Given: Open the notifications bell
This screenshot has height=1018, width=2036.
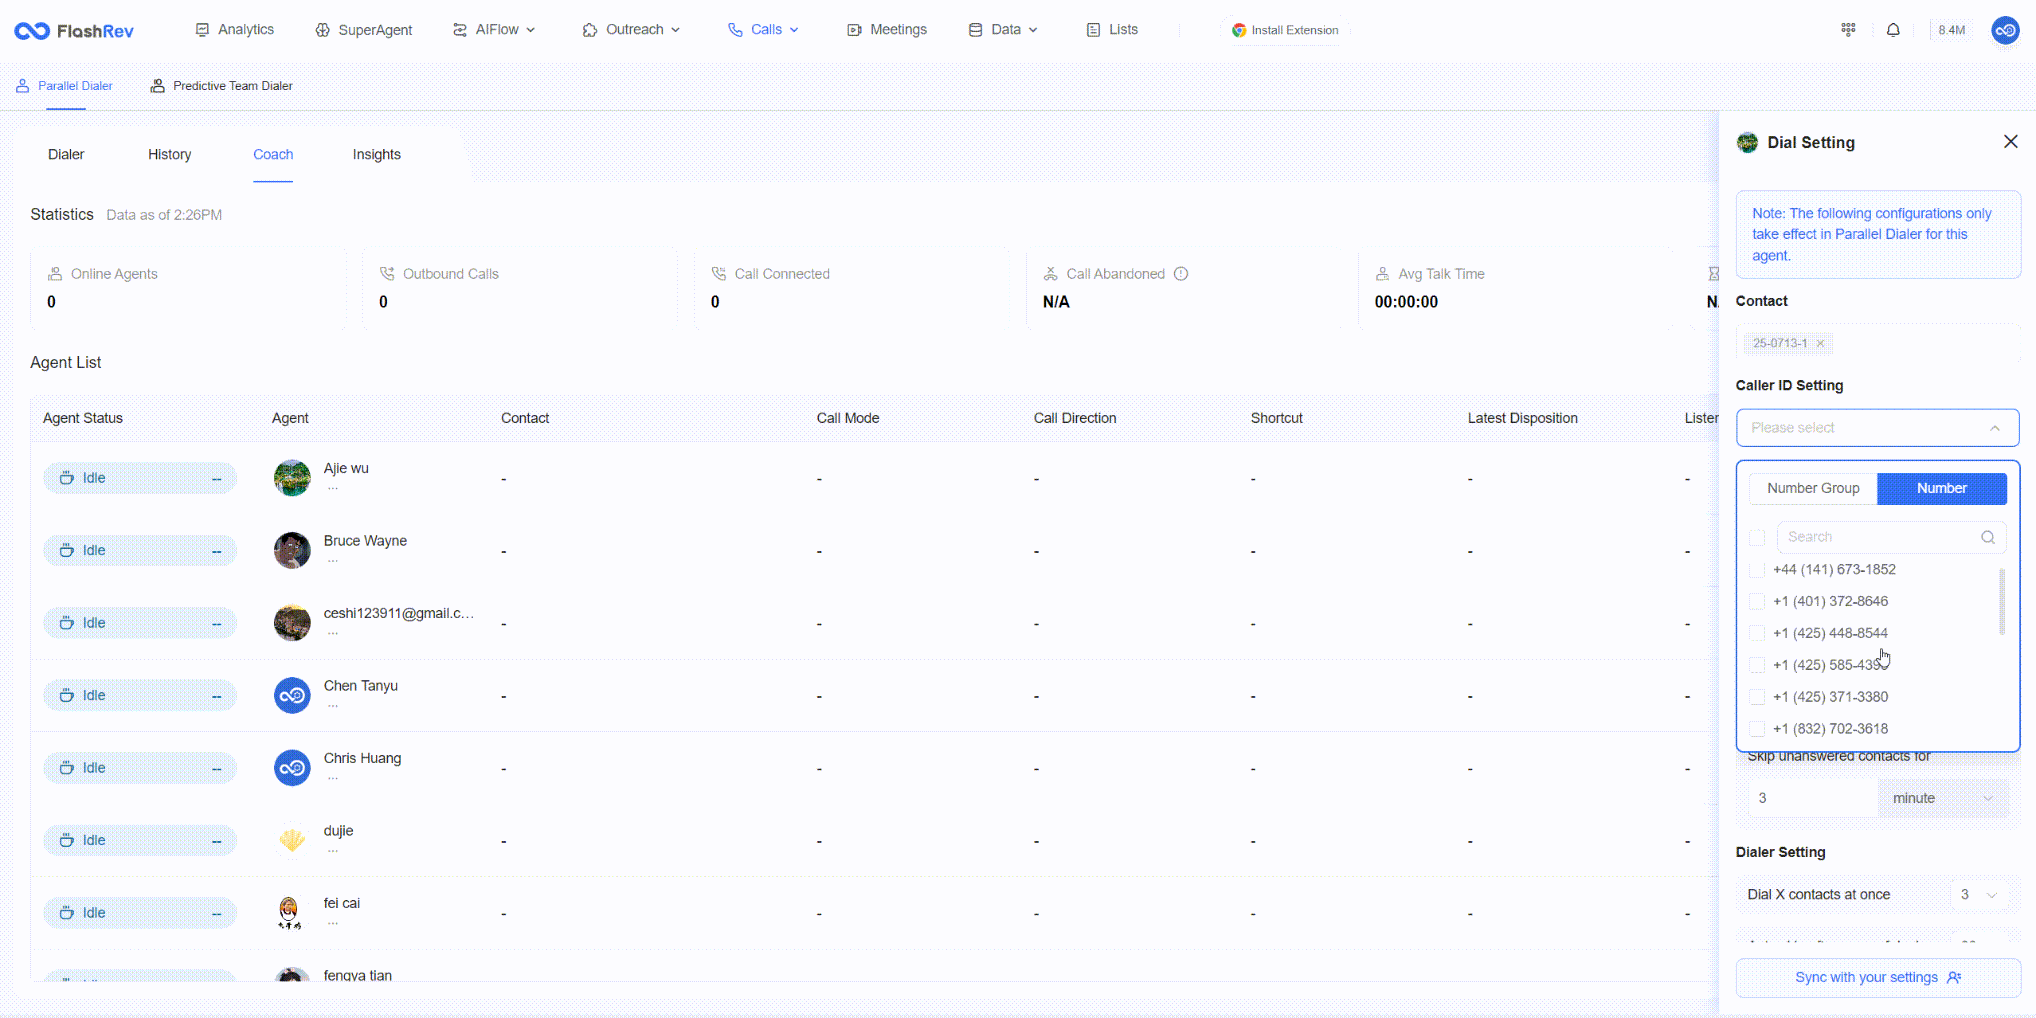Looking at the screenshot, I should [x=1893, y=30].
